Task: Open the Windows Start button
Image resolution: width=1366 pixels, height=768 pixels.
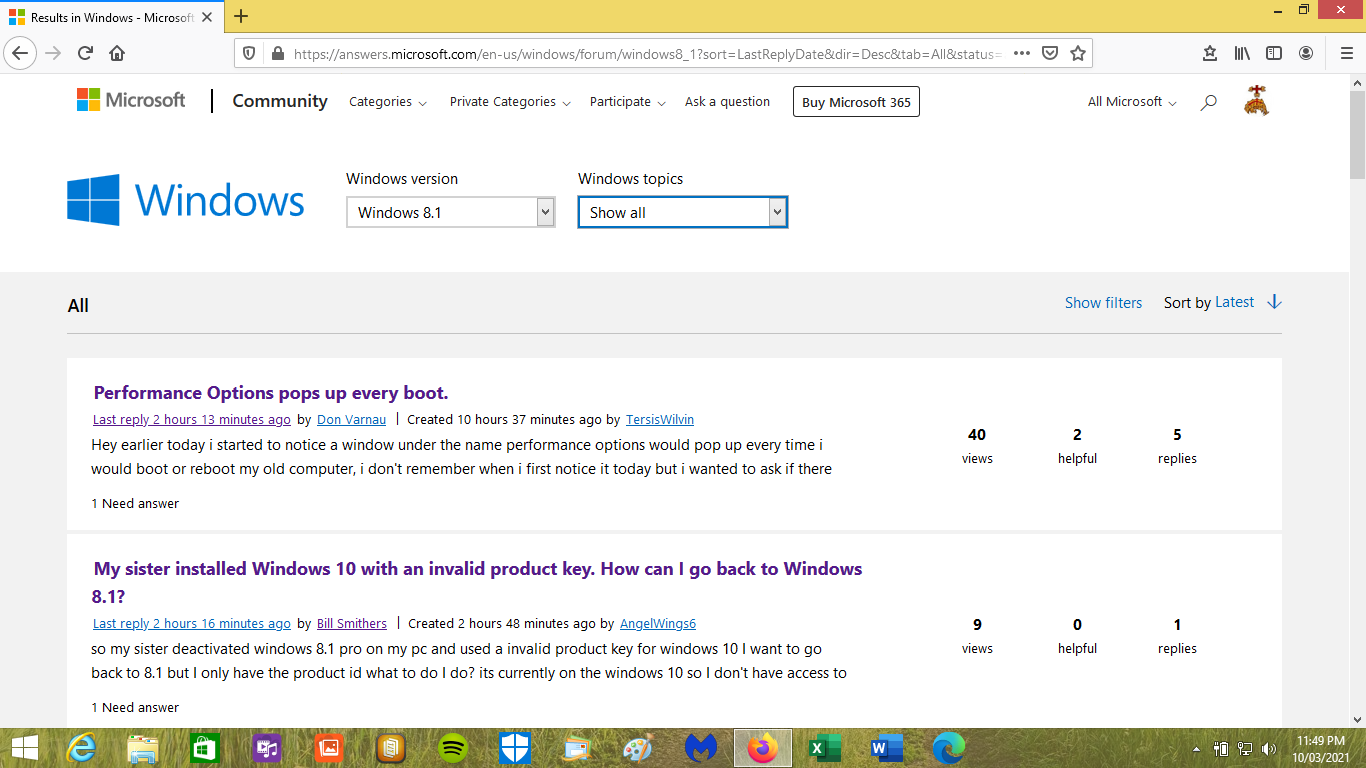Action: [x=24, y=748]
